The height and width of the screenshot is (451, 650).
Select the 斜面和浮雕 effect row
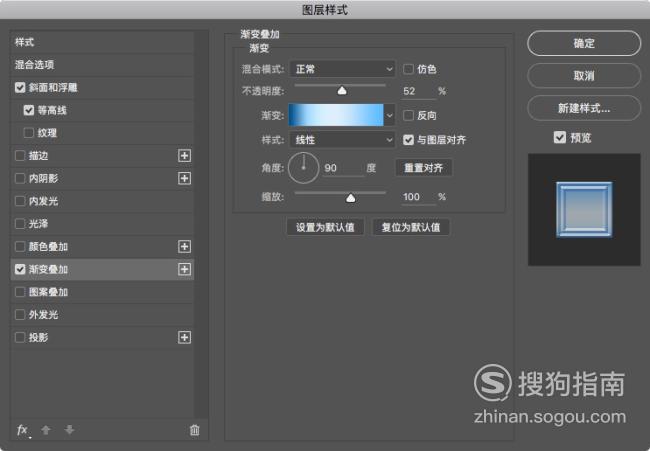[102, 87]
